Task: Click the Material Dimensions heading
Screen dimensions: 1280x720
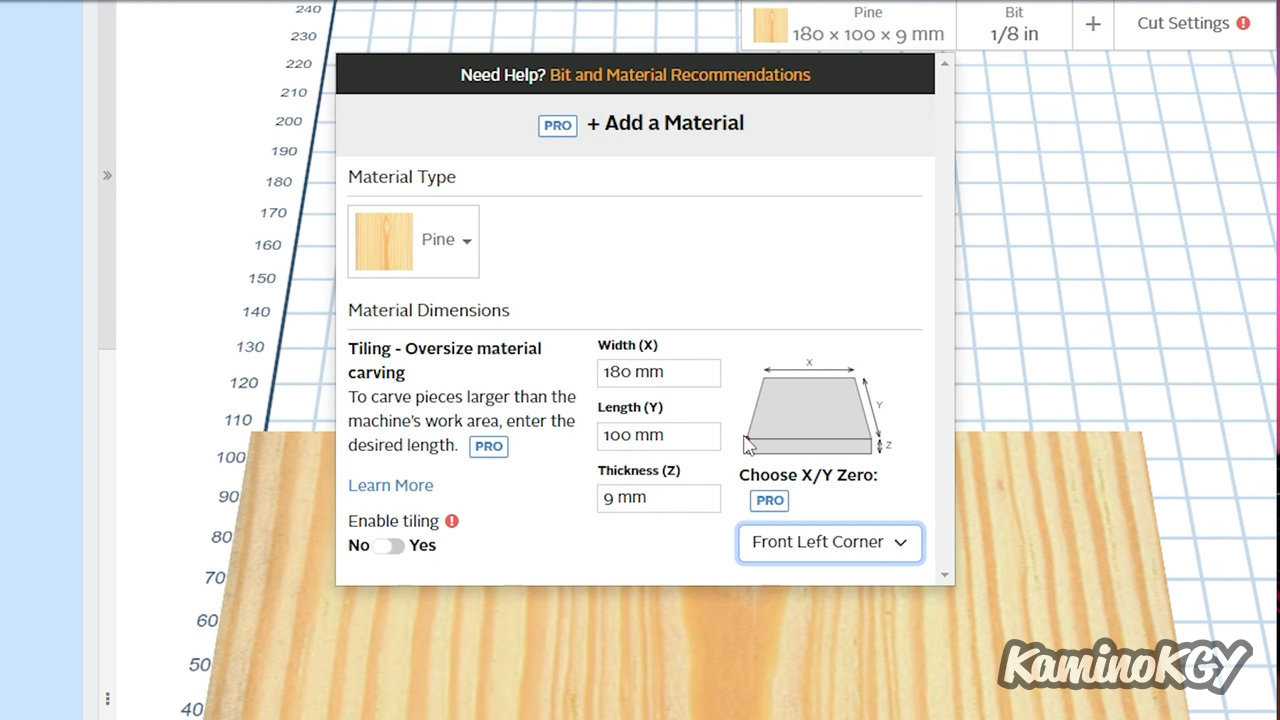Action: coord(429,311)
